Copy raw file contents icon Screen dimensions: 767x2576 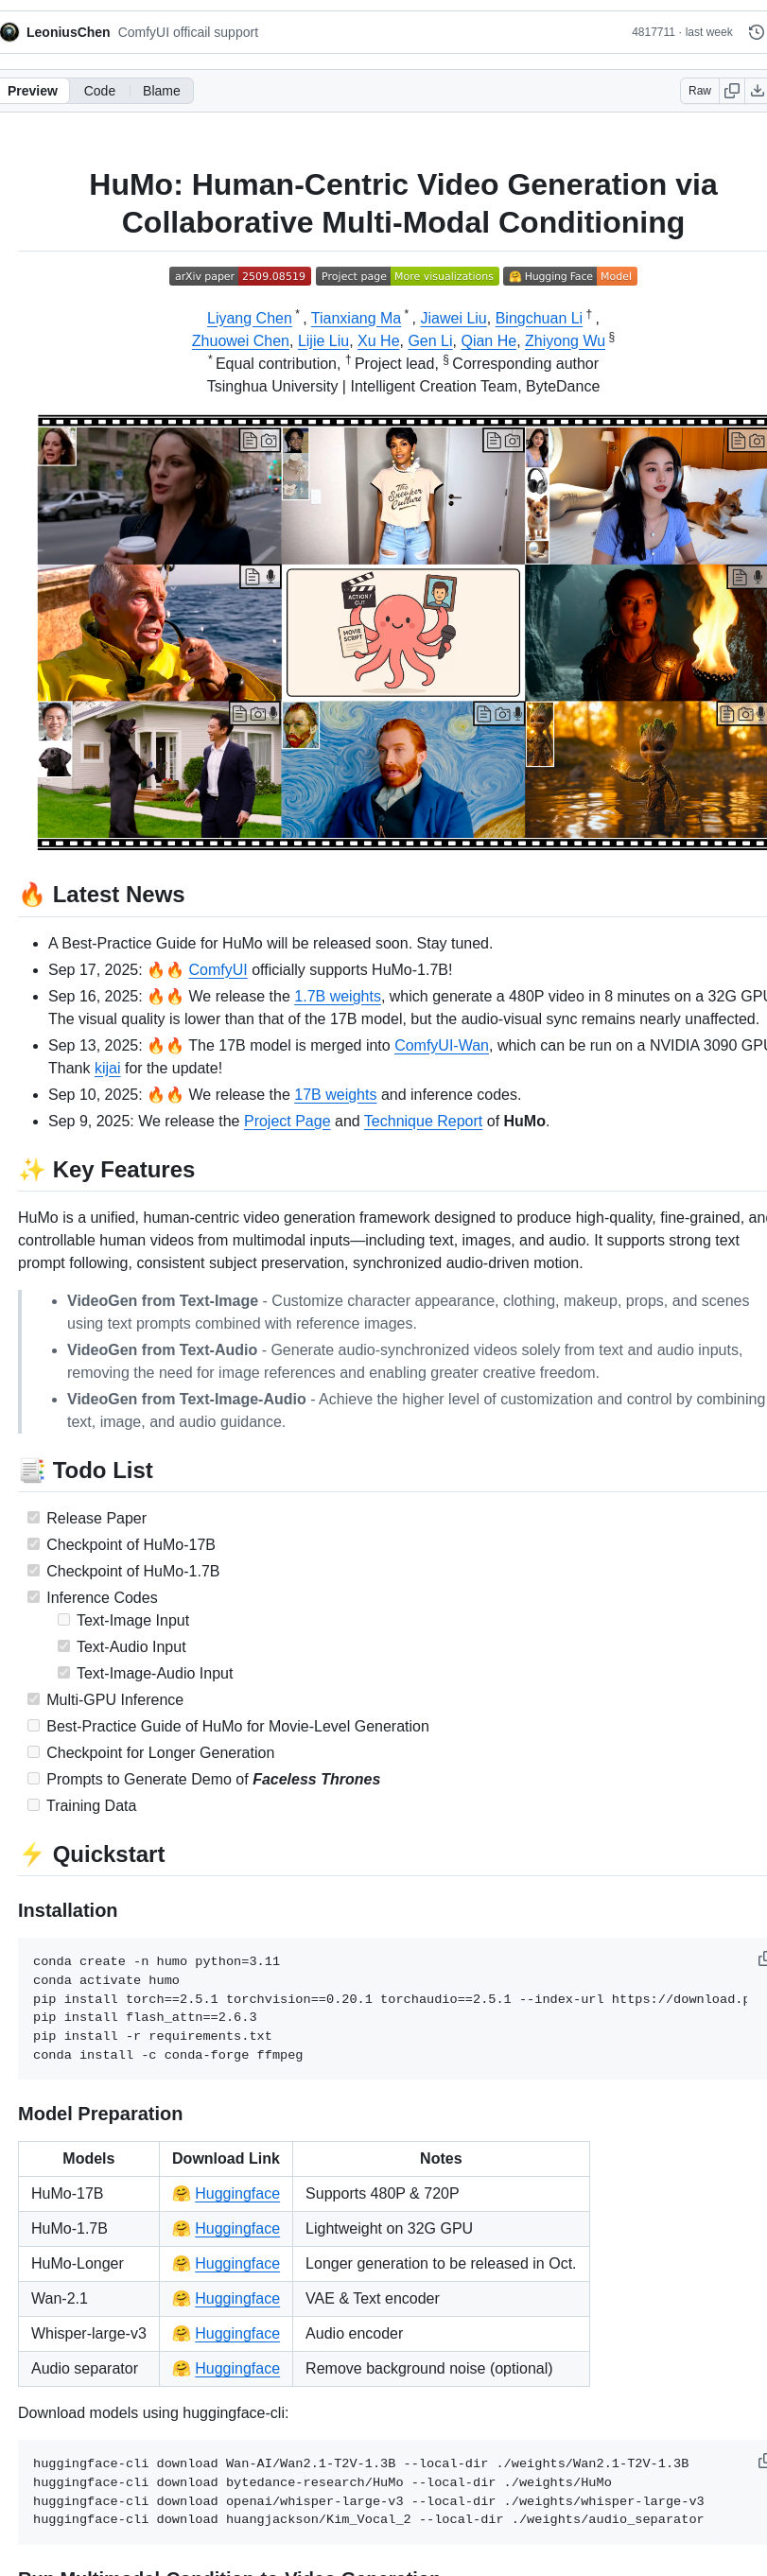tap(732, 91)
